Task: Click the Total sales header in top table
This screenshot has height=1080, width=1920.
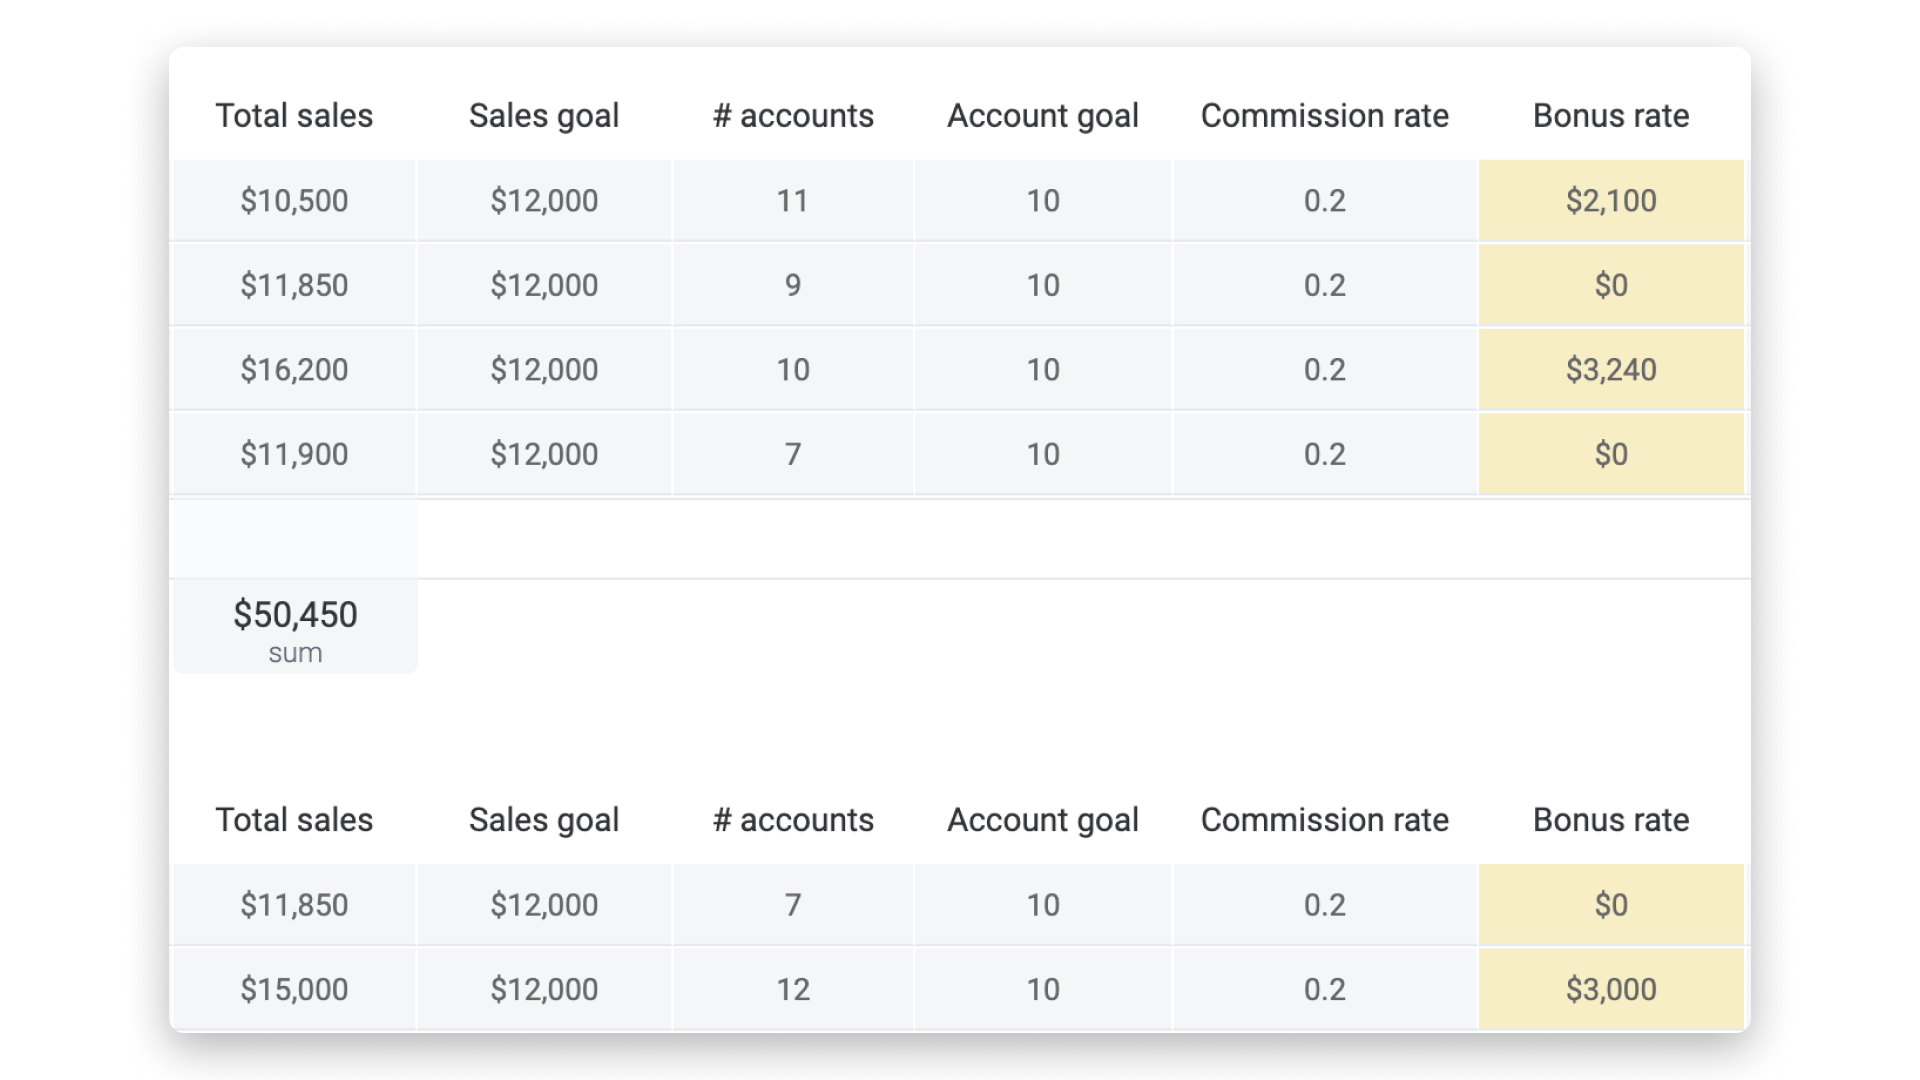Action: [294, 116]
